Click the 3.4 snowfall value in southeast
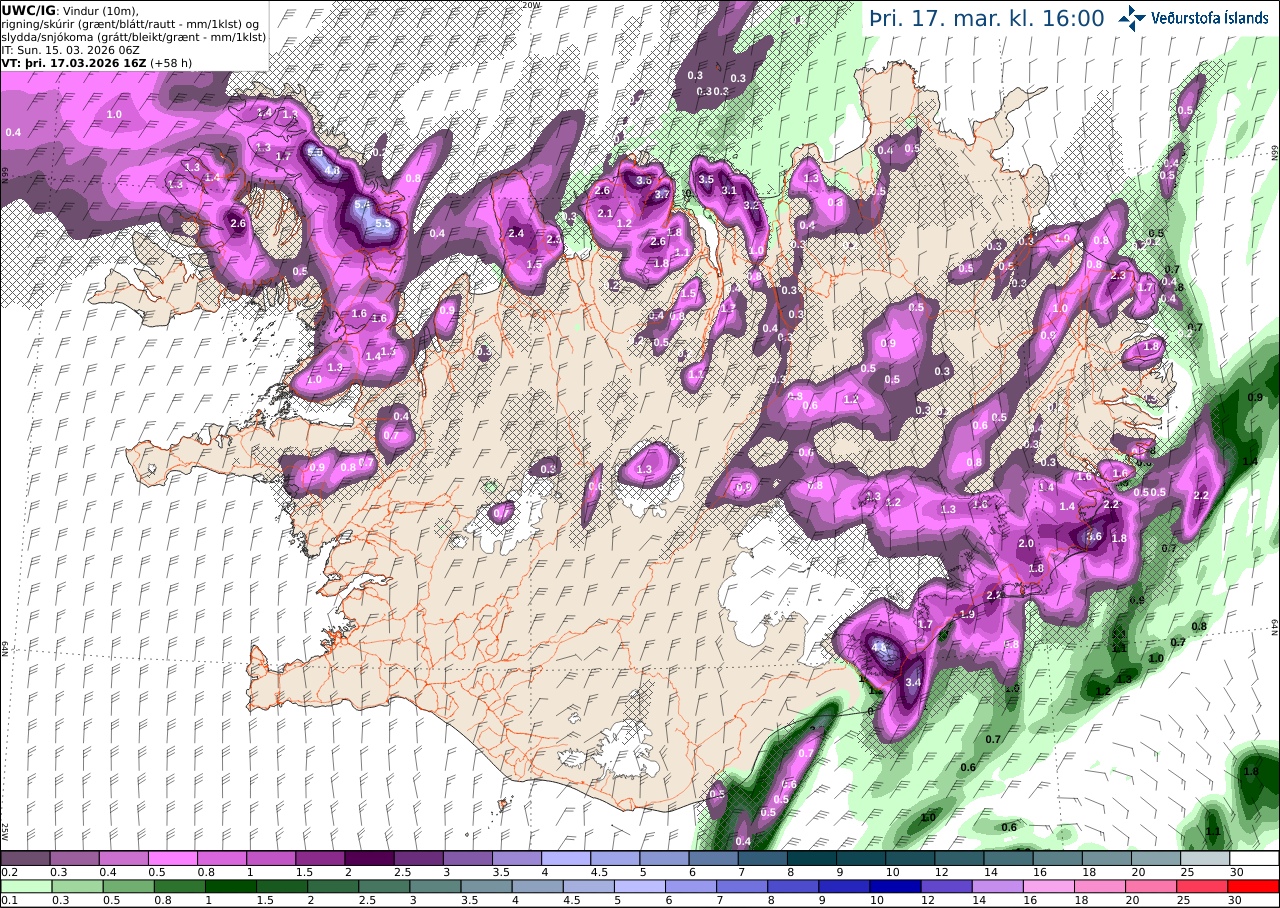This screenshot has height=908, width=1280. pos(913,682)
